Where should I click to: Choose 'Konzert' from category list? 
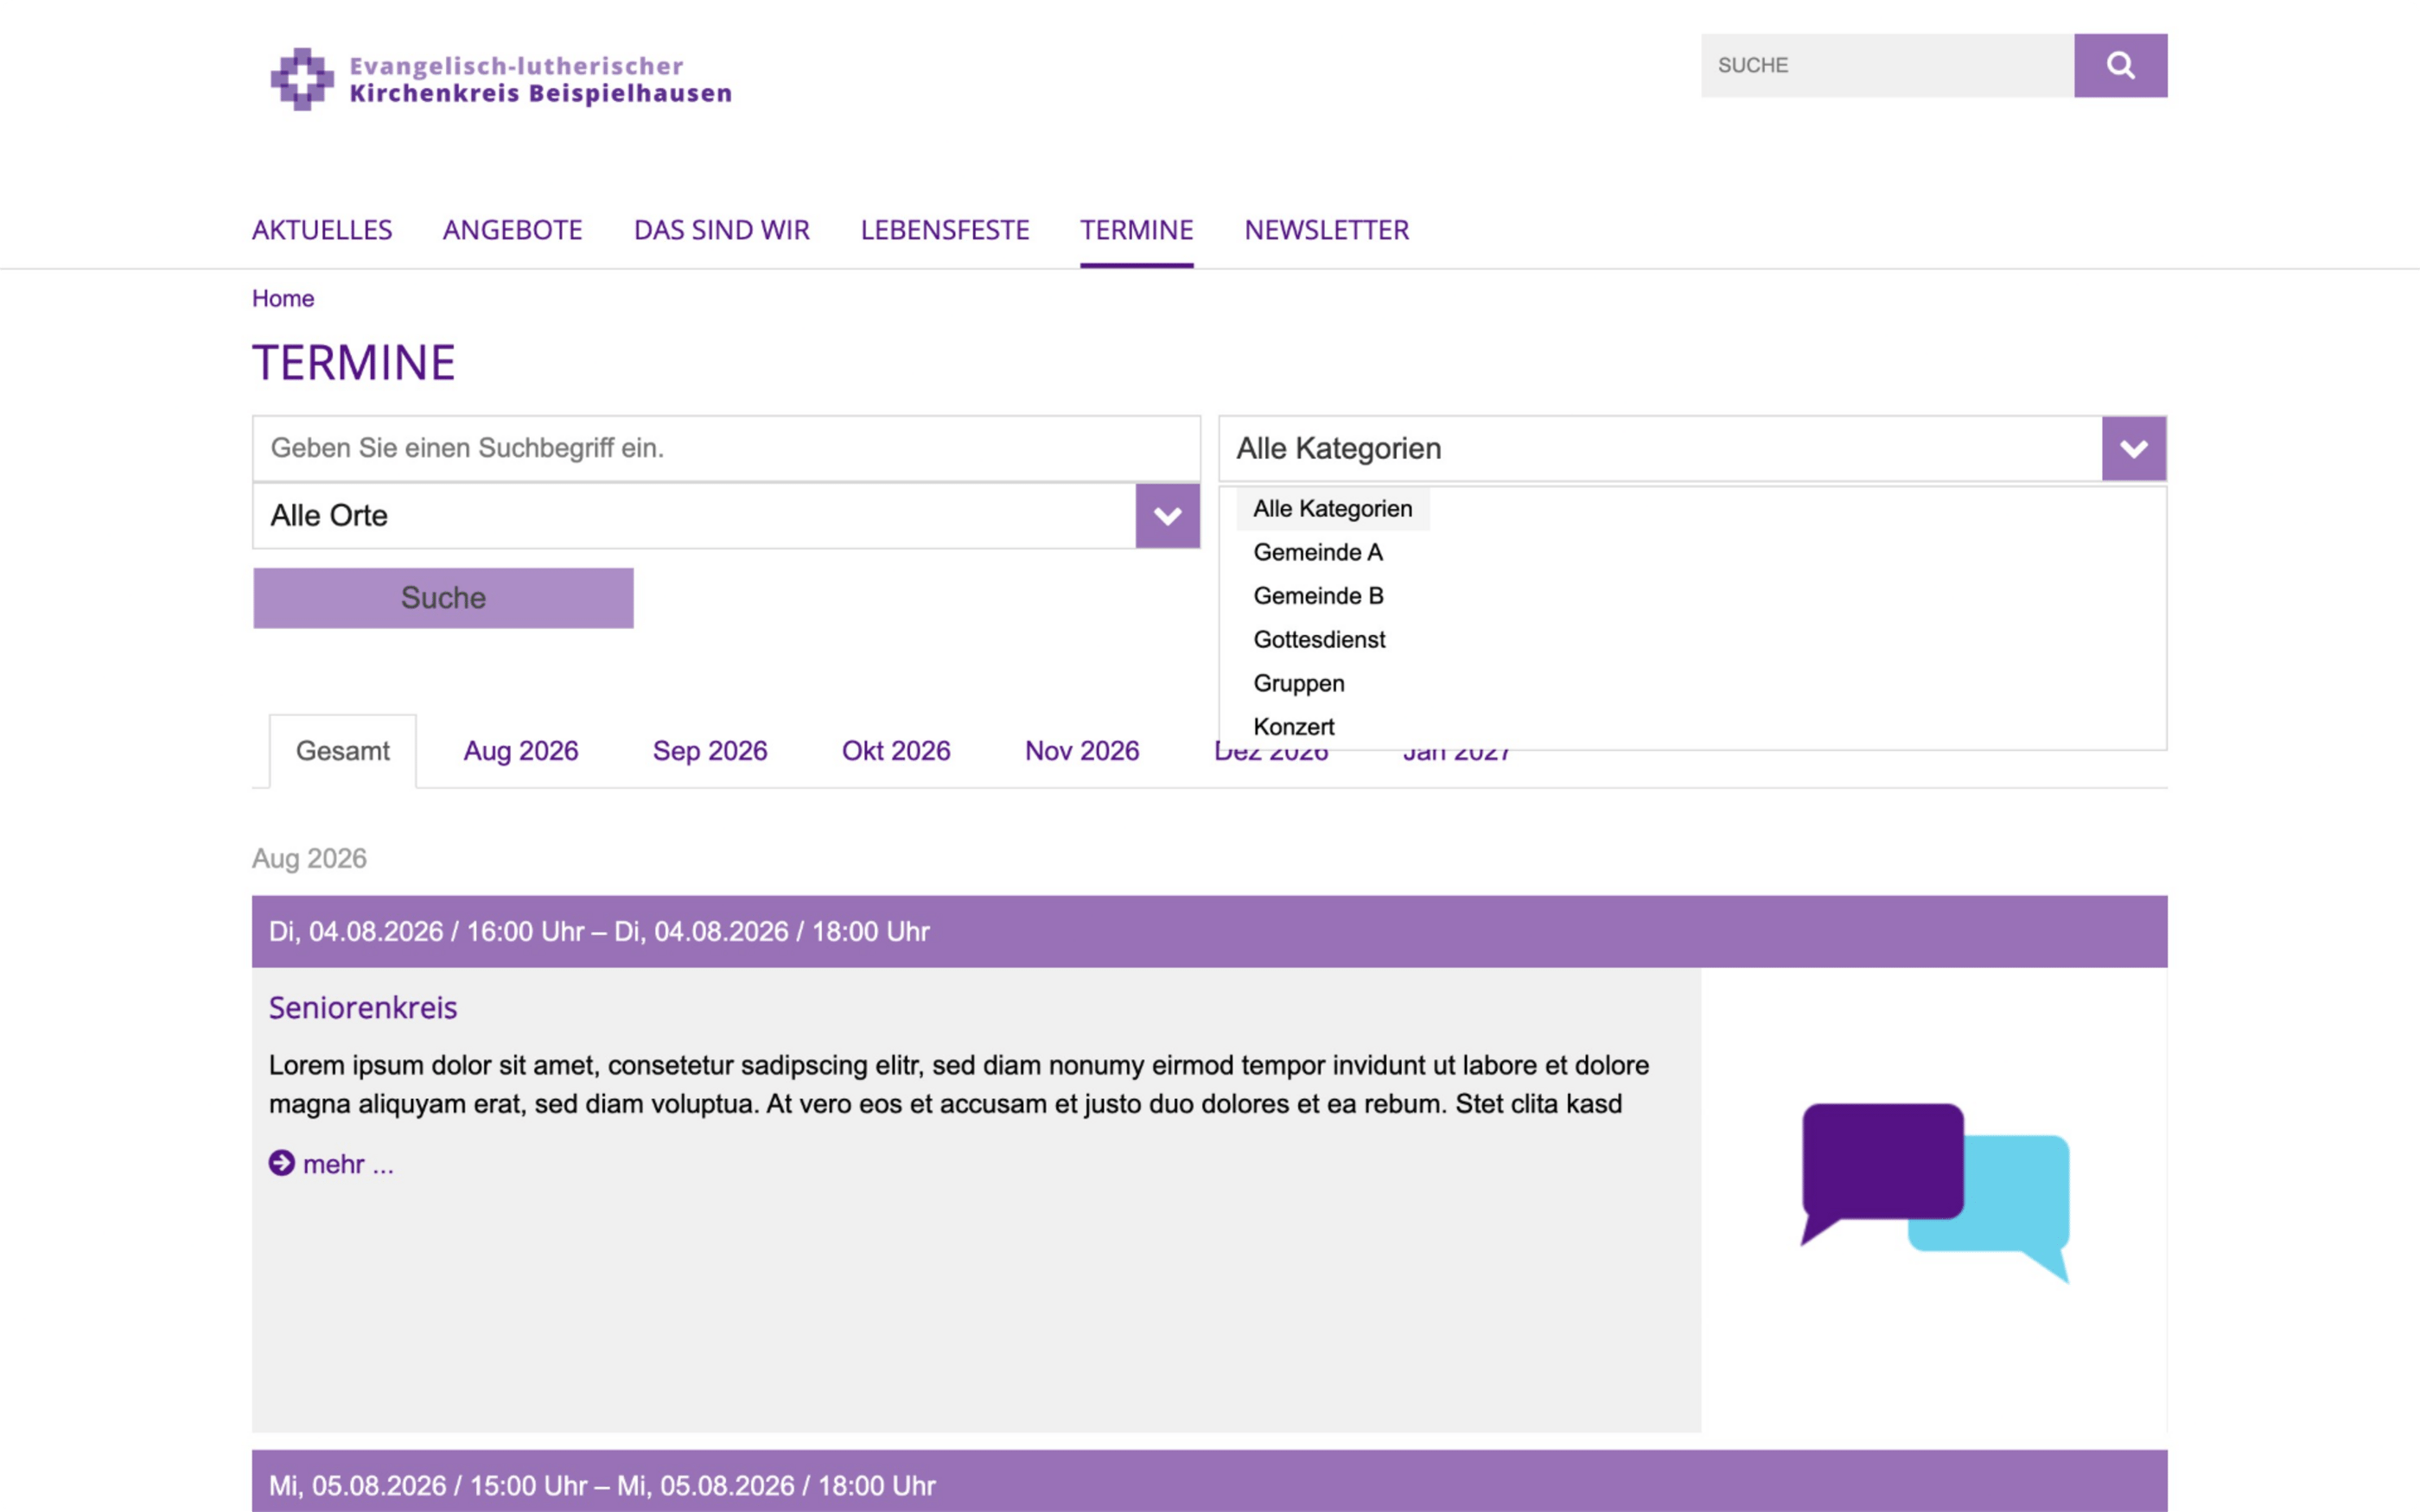point(1293,727)
